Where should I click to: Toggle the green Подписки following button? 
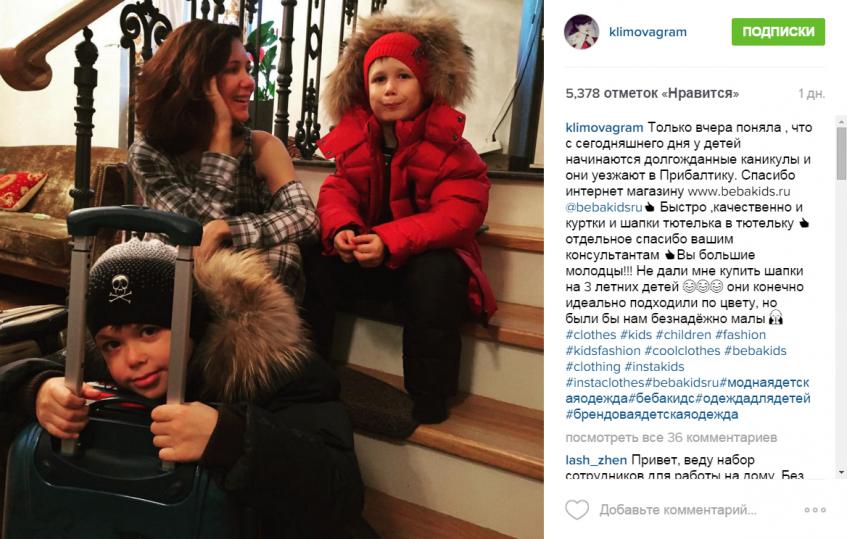778,31
